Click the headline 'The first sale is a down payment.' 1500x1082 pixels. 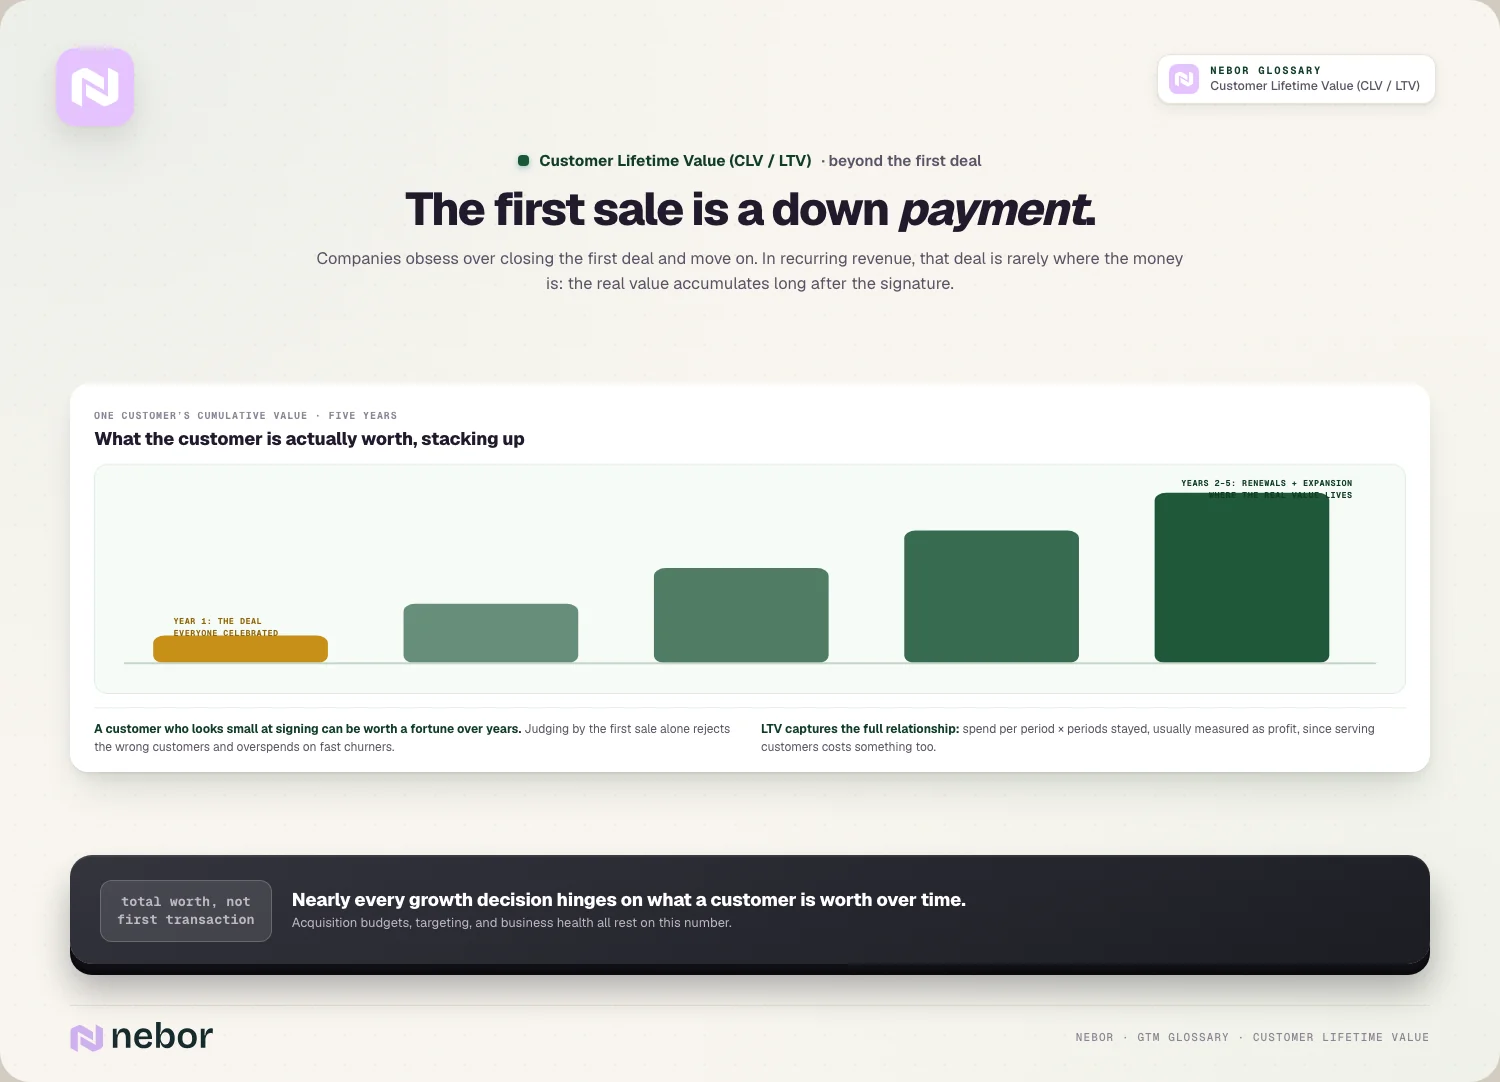click(750, 210)
